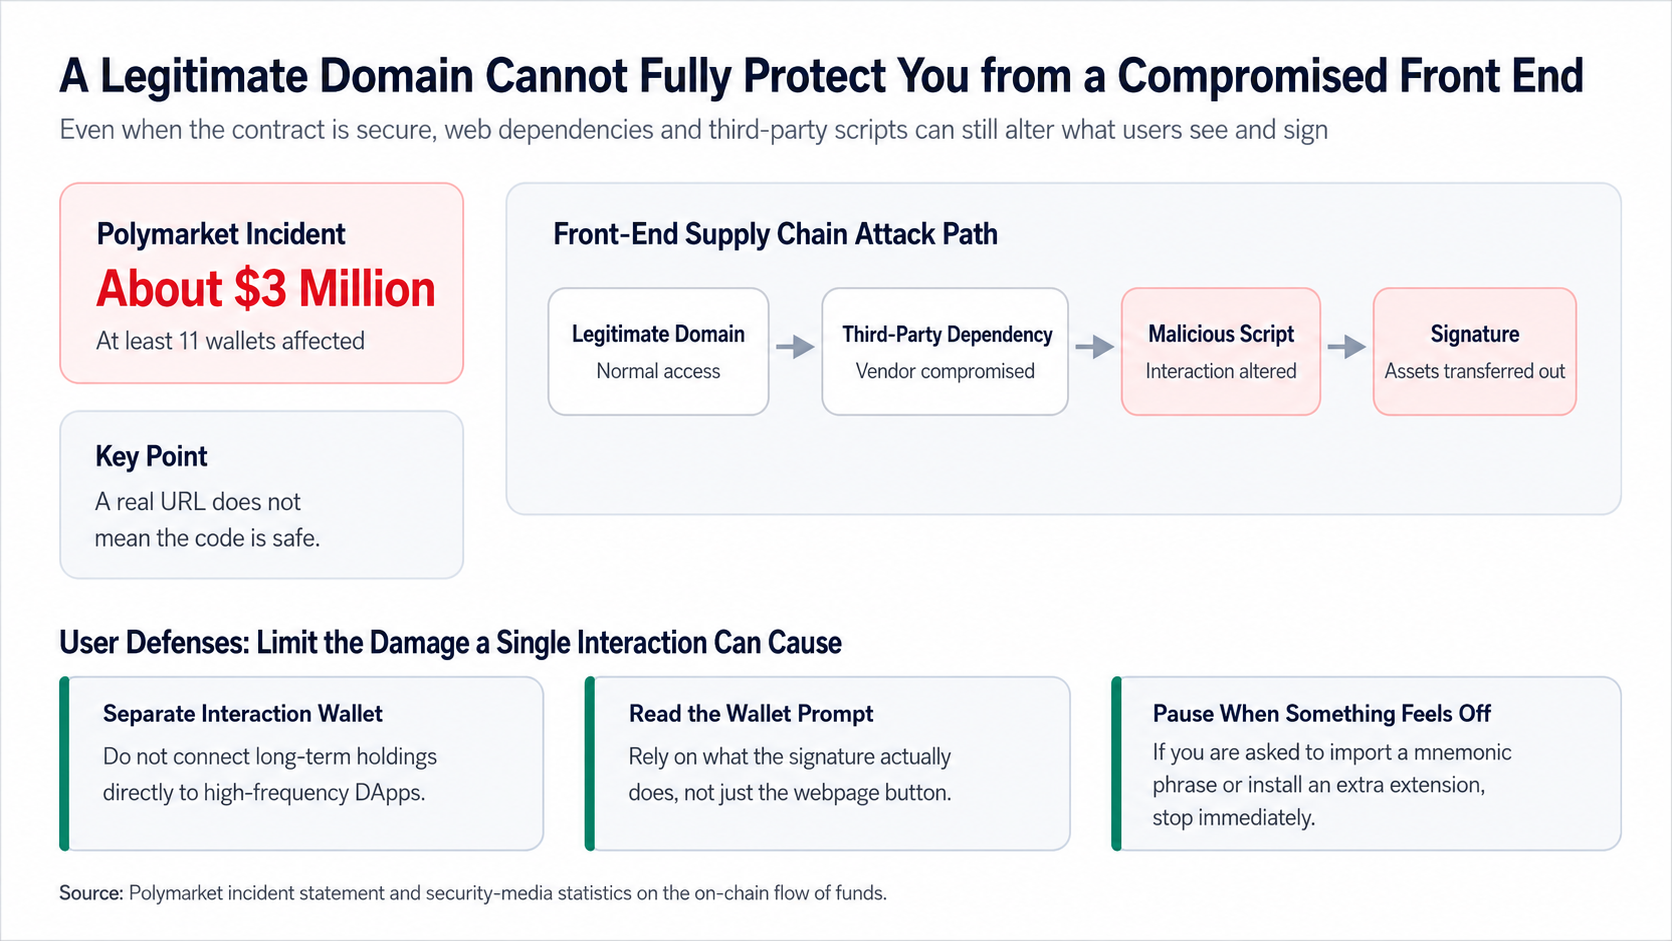Click the Key Point card
The width and height of the screenshot is (1672, 941).
[x=262, y=495]
